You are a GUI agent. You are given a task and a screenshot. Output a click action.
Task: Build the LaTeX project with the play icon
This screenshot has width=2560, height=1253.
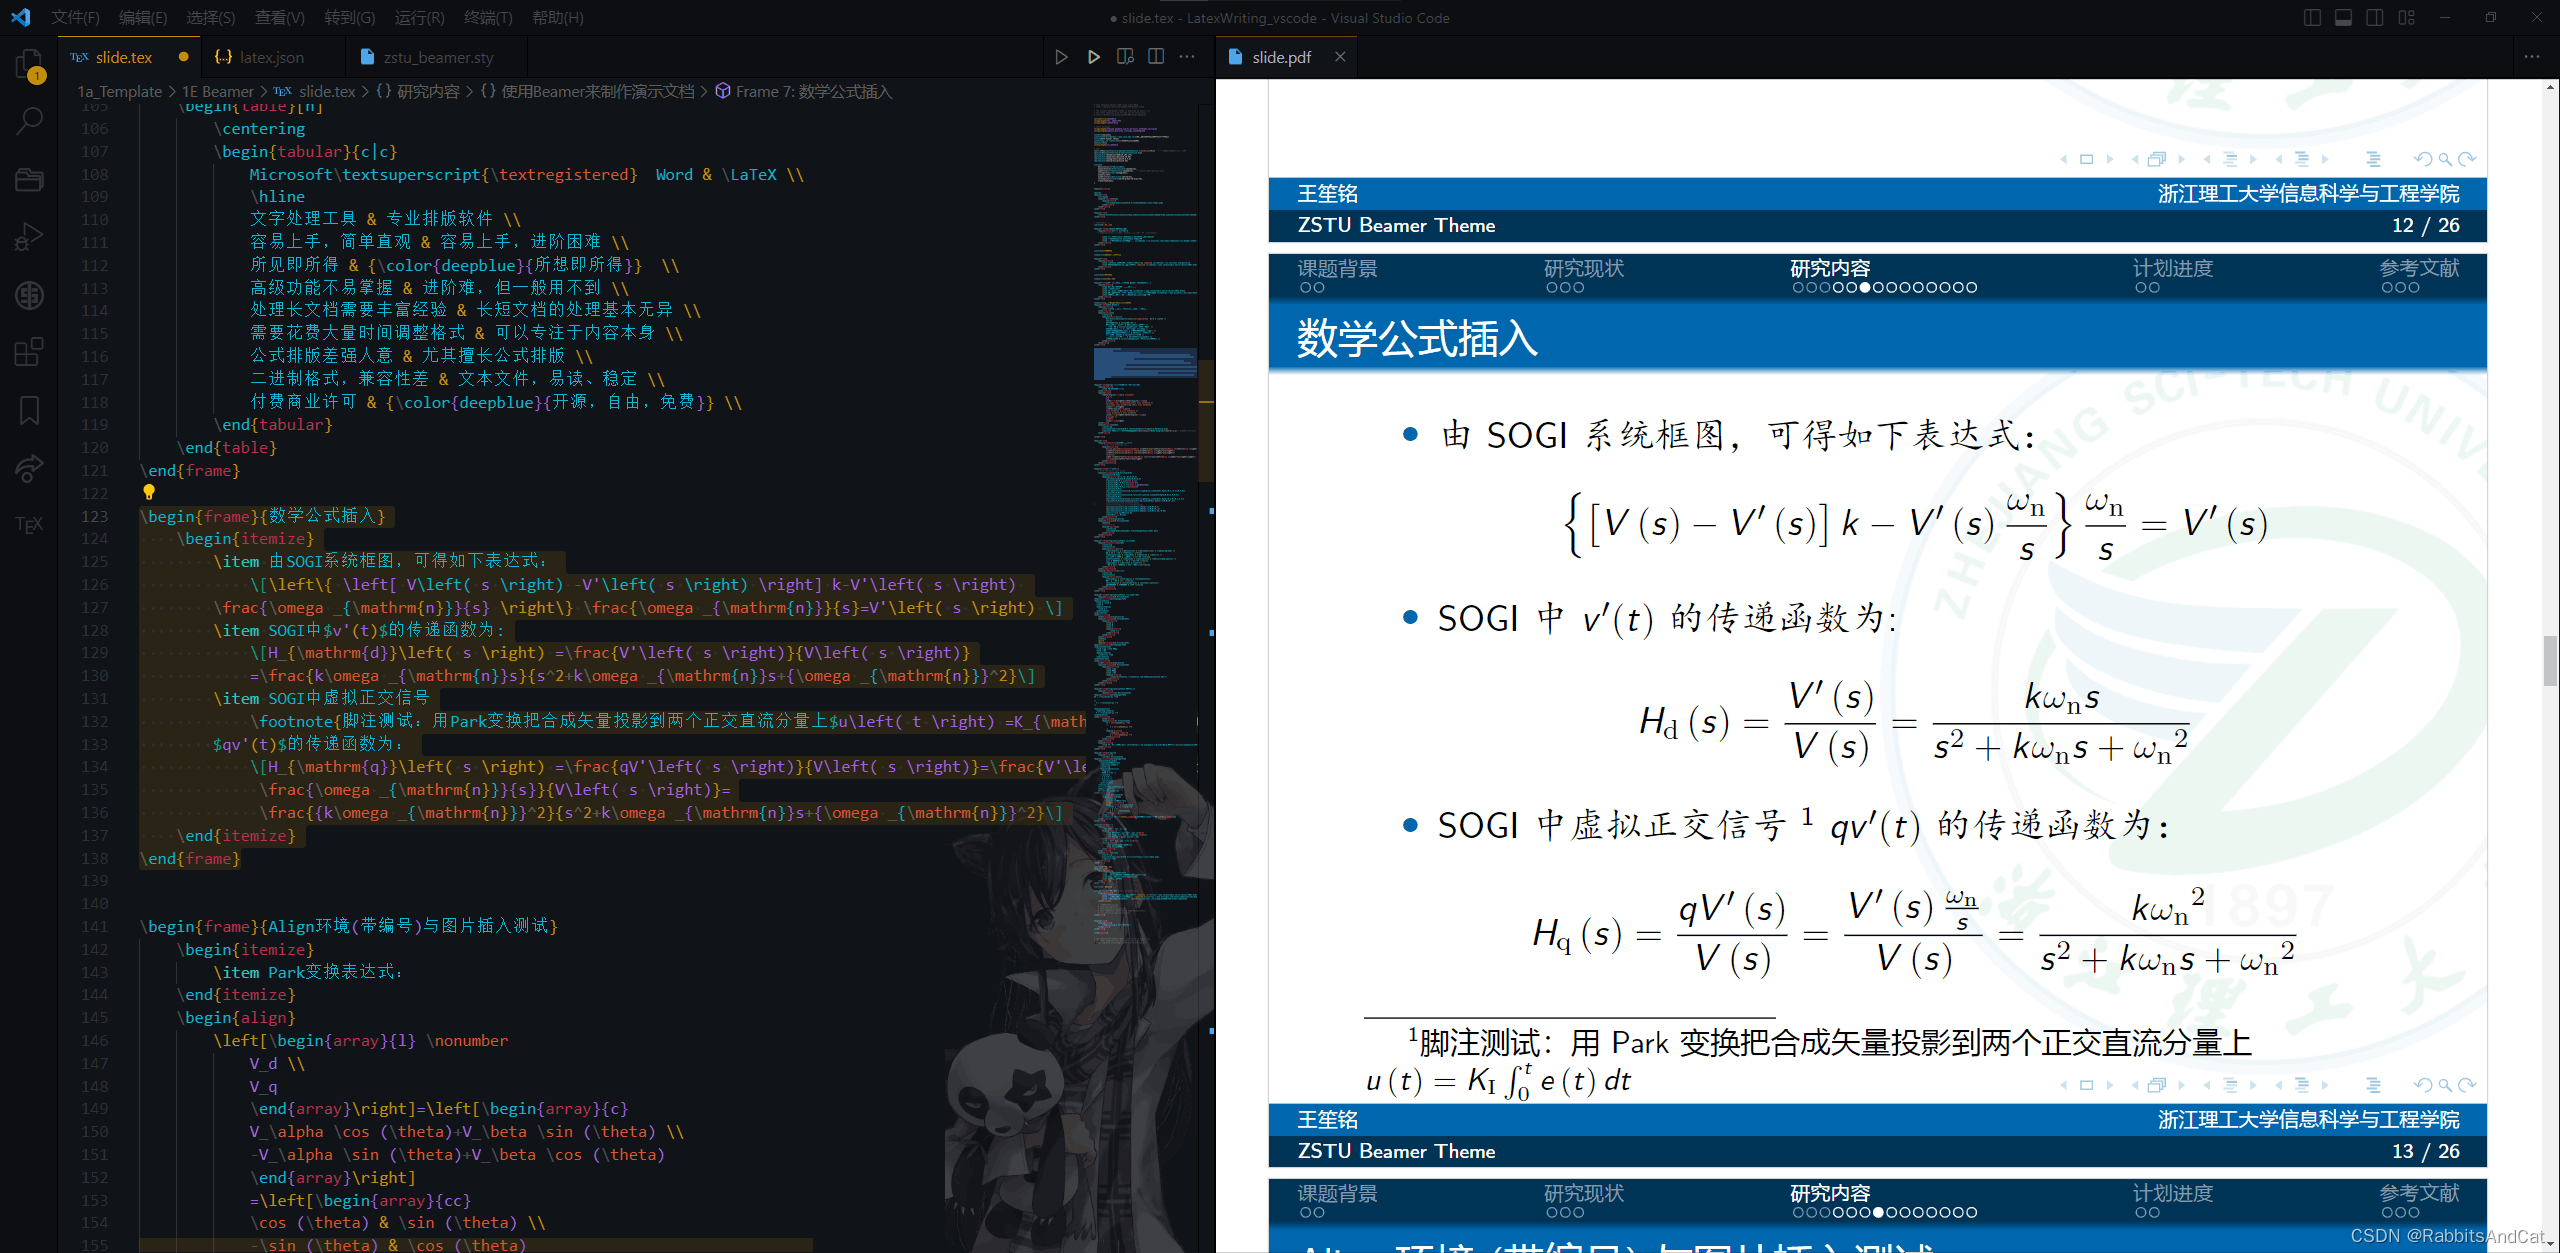point(1062,57)
